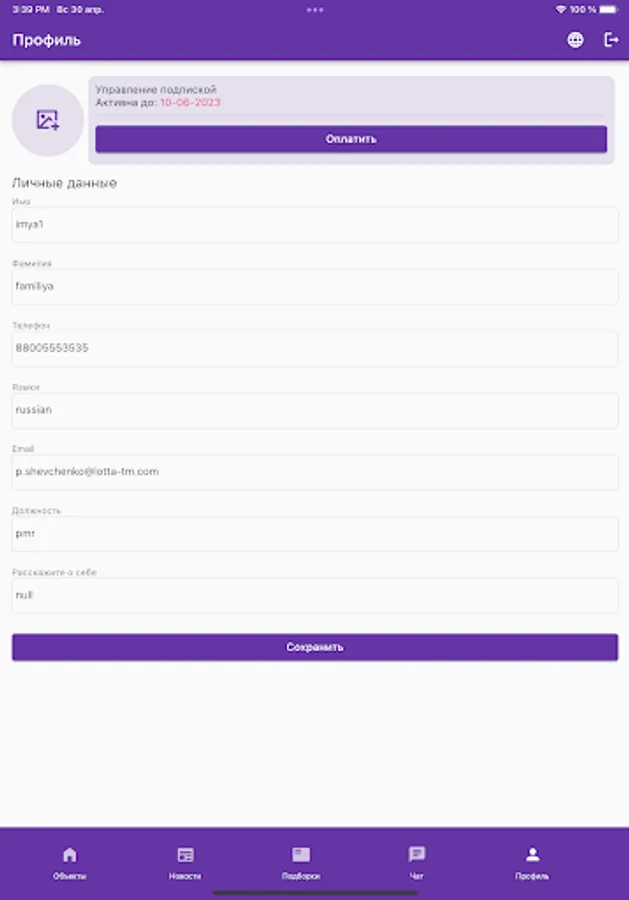This screenshot has width=629, height=900.
Task: Select the Профиль tab in bottom bar
Action: (x=532, y=863)
